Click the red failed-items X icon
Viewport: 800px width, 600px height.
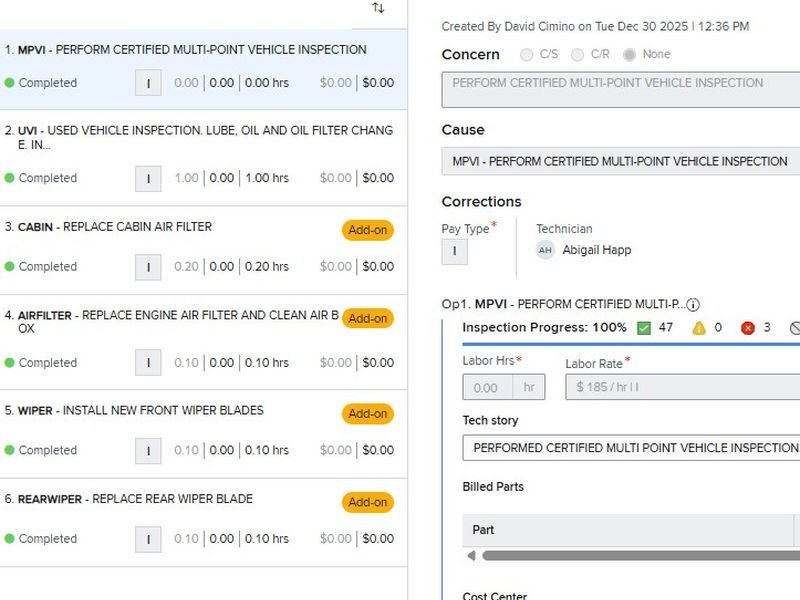pos(748,328)
